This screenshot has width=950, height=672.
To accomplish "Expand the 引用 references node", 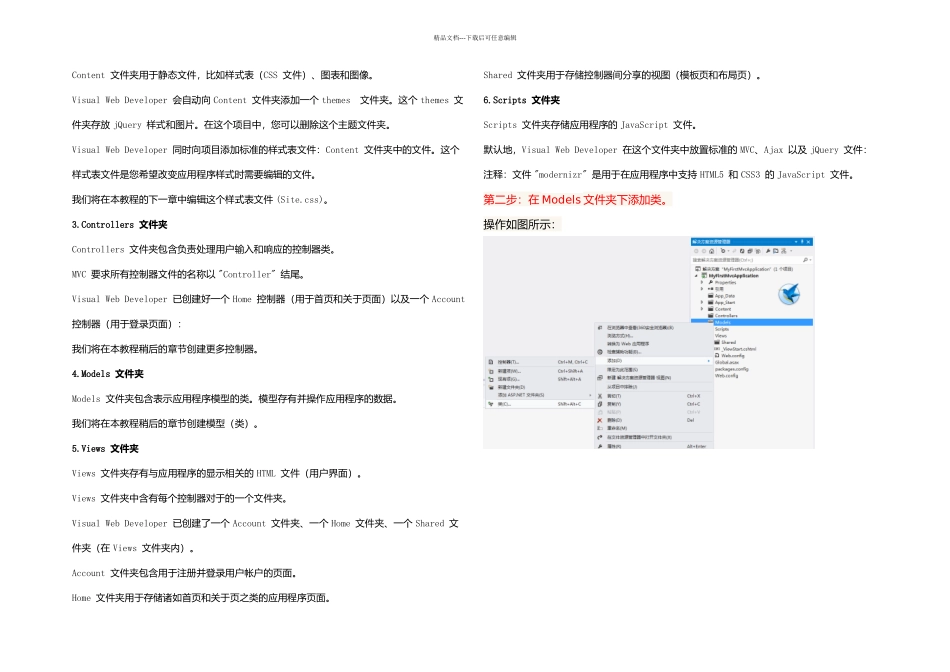I will pyautogui.click(x=702, y=289).
